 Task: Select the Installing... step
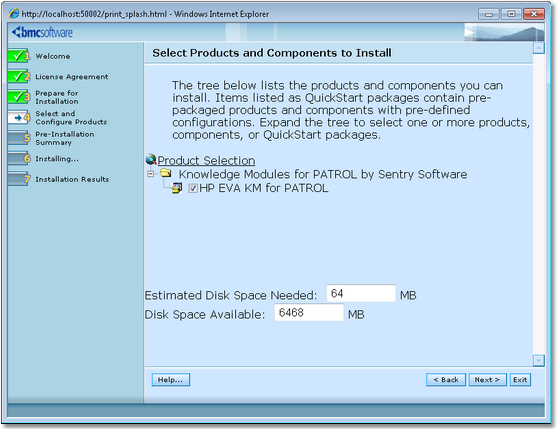[x=57, y=159]
